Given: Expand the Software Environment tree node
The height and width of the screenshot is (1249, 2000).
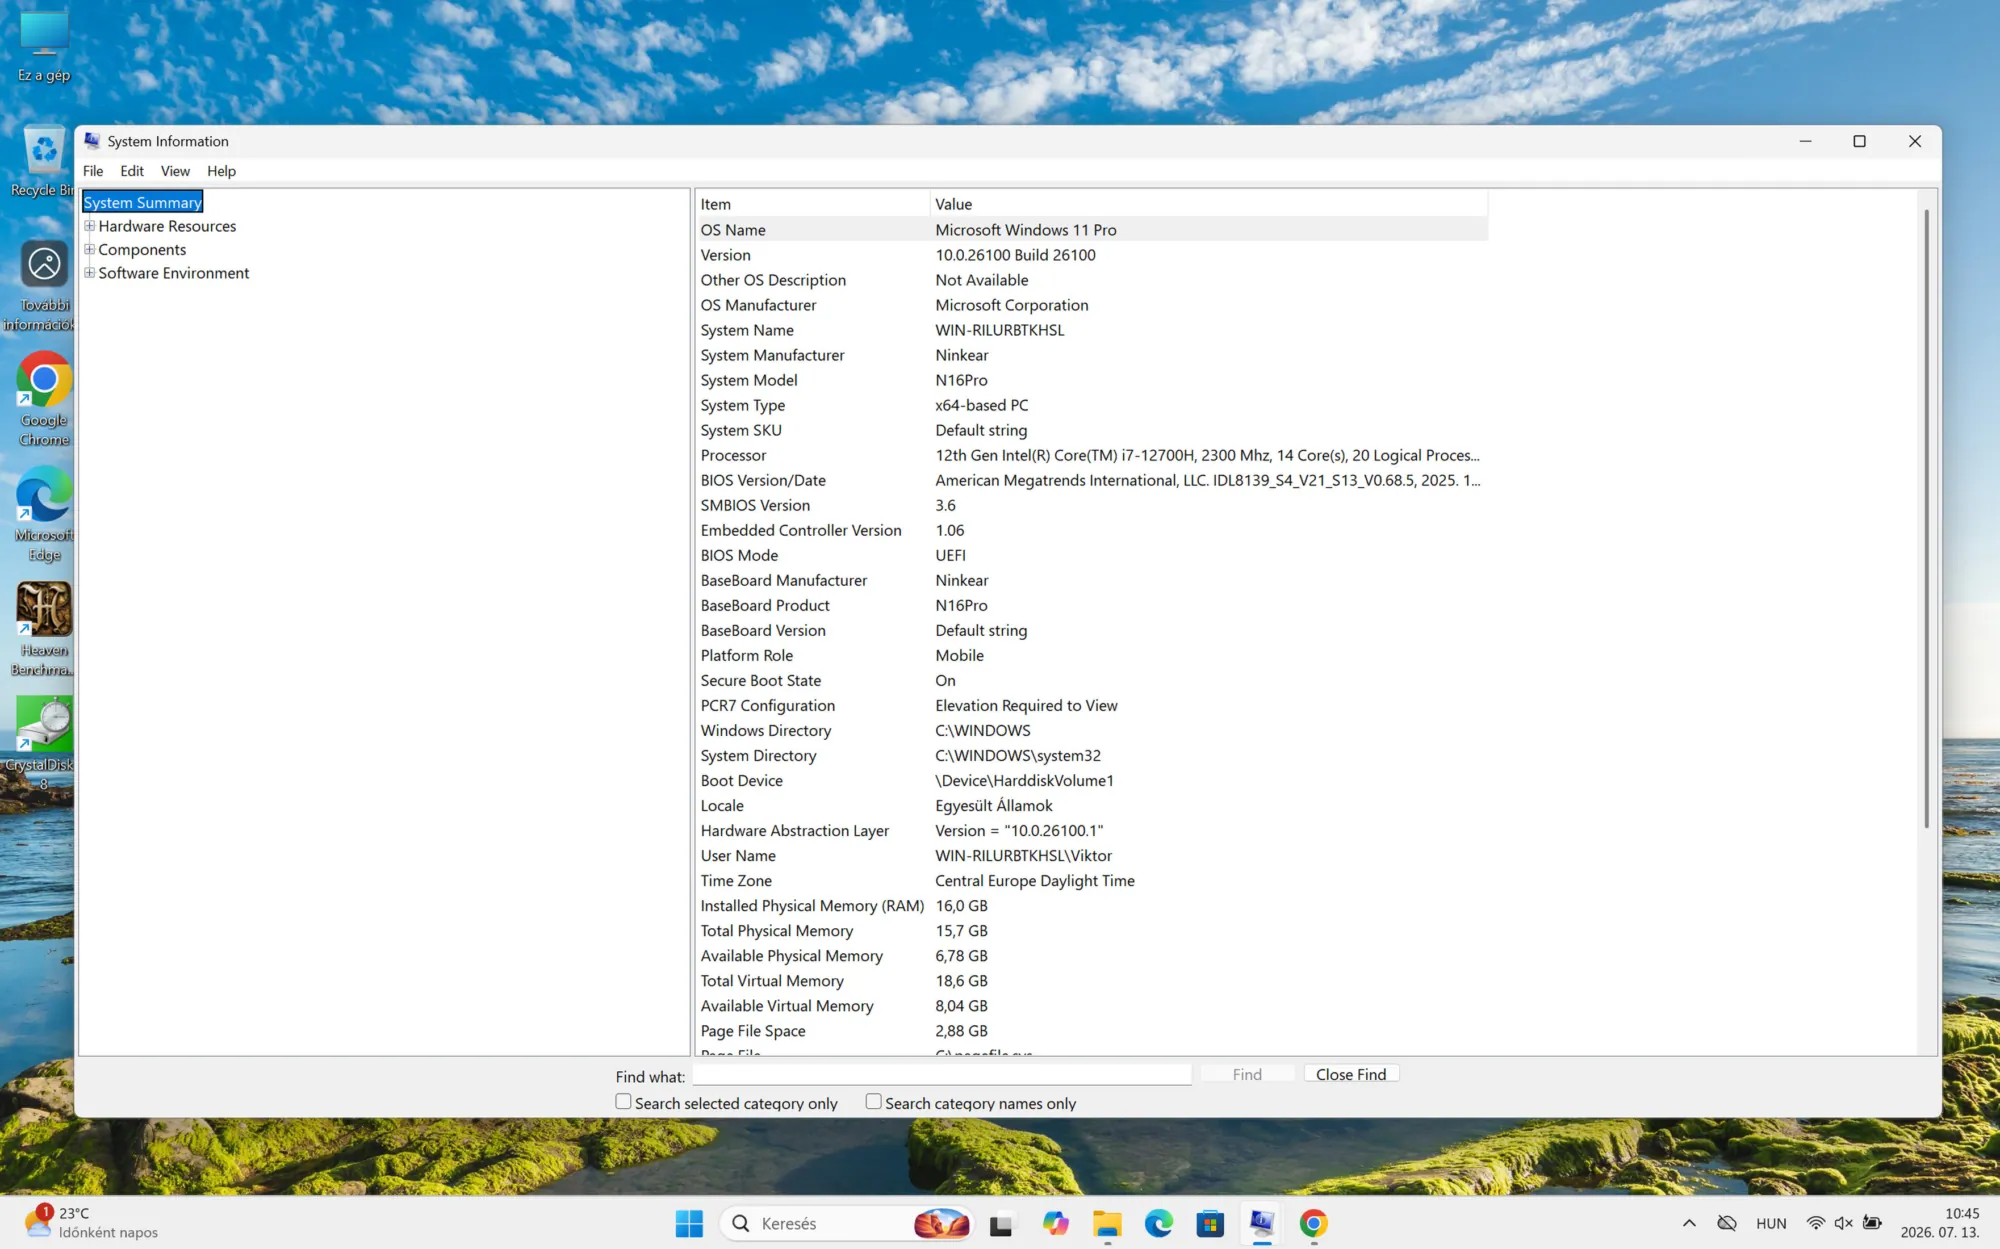Looking at the screenshot, I should tap(89, 272).
